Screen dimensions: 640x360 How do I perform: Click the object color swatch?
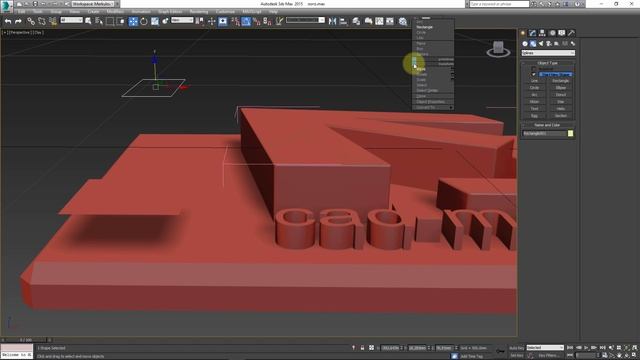pos(570,133)
